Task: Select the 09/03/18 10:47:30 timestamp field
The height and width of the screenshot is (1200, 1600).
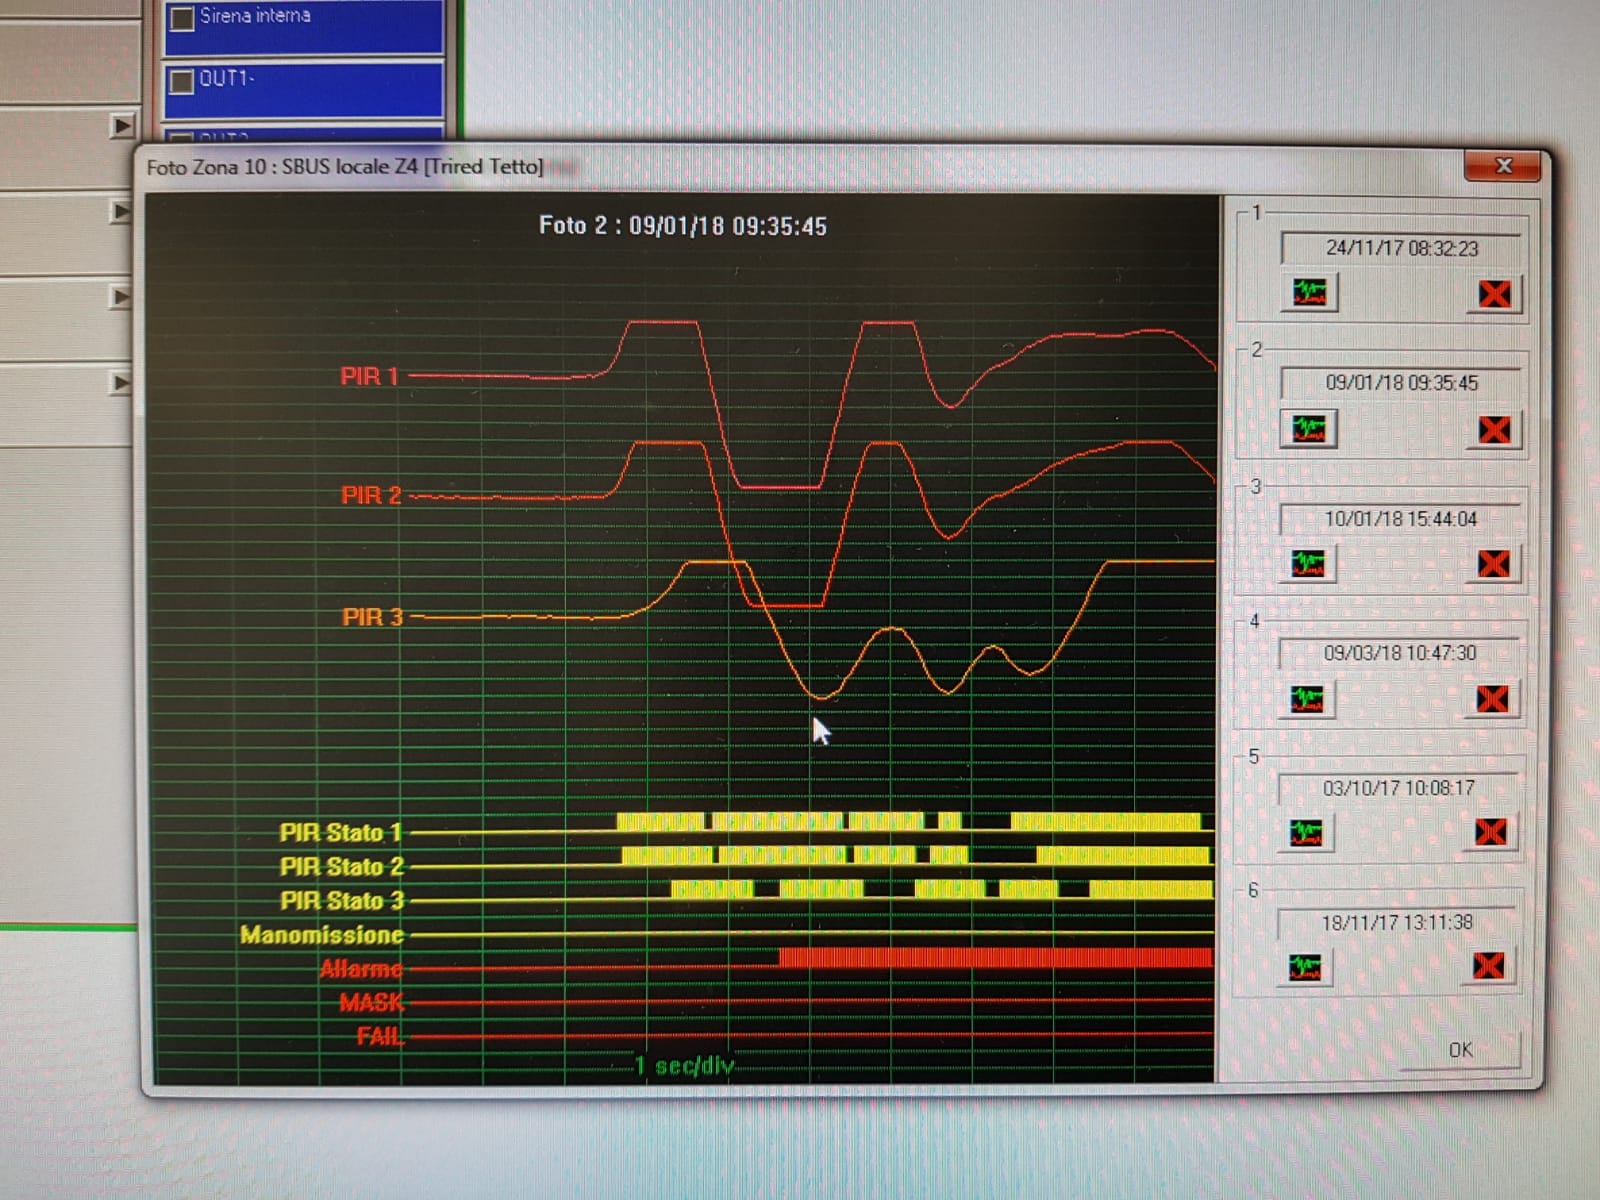Action: 1399,653
